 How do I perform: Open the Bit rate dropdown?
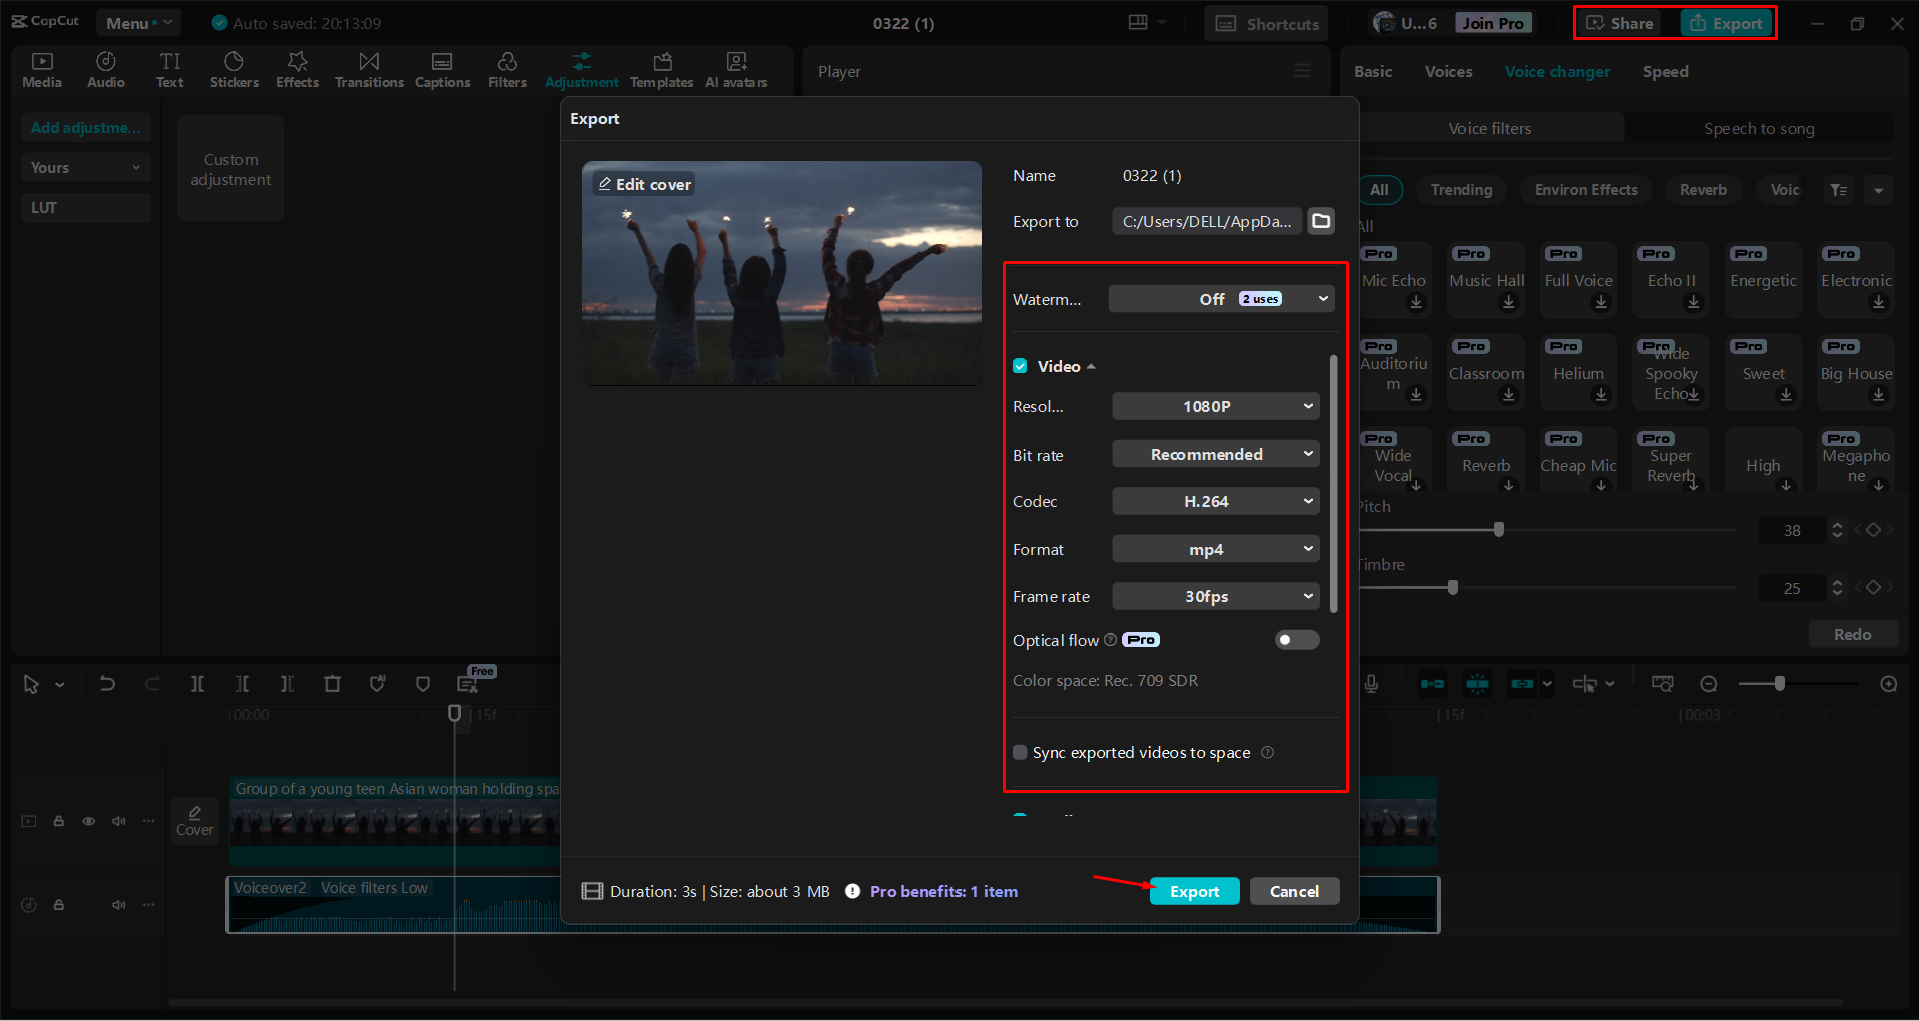[x=1216, y=454]
